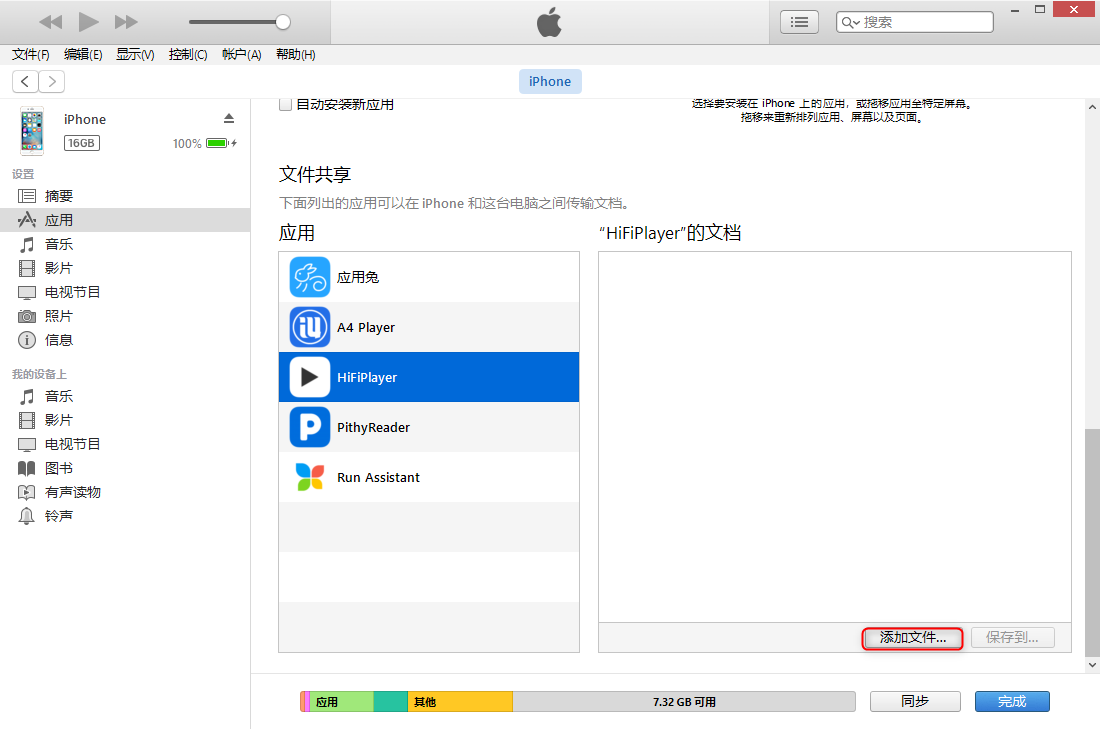Click the search input field
1100x729 pixels.
click(x=915, y=22)
